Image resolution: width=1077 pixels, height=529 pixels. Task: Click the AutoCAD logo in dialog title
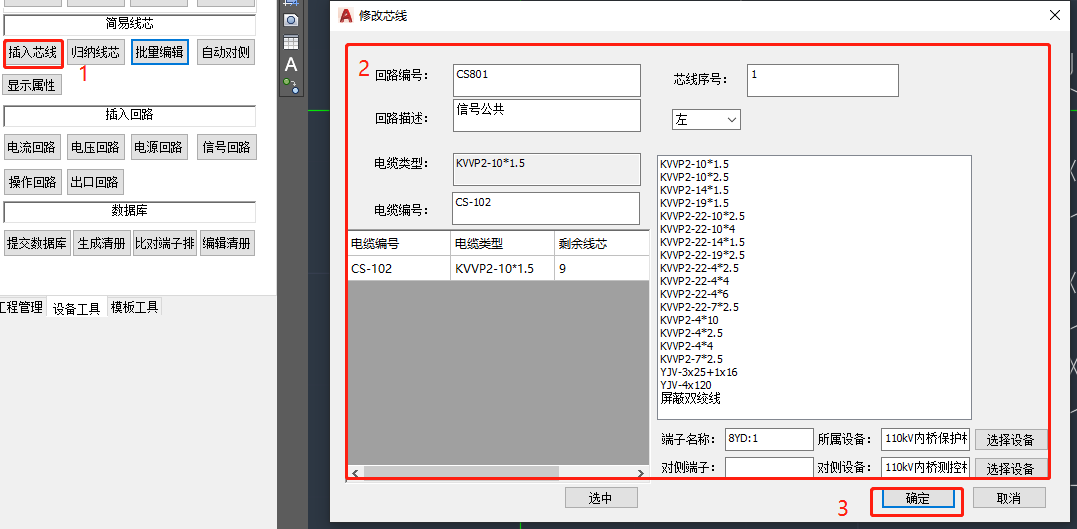[x=346, y=15]
